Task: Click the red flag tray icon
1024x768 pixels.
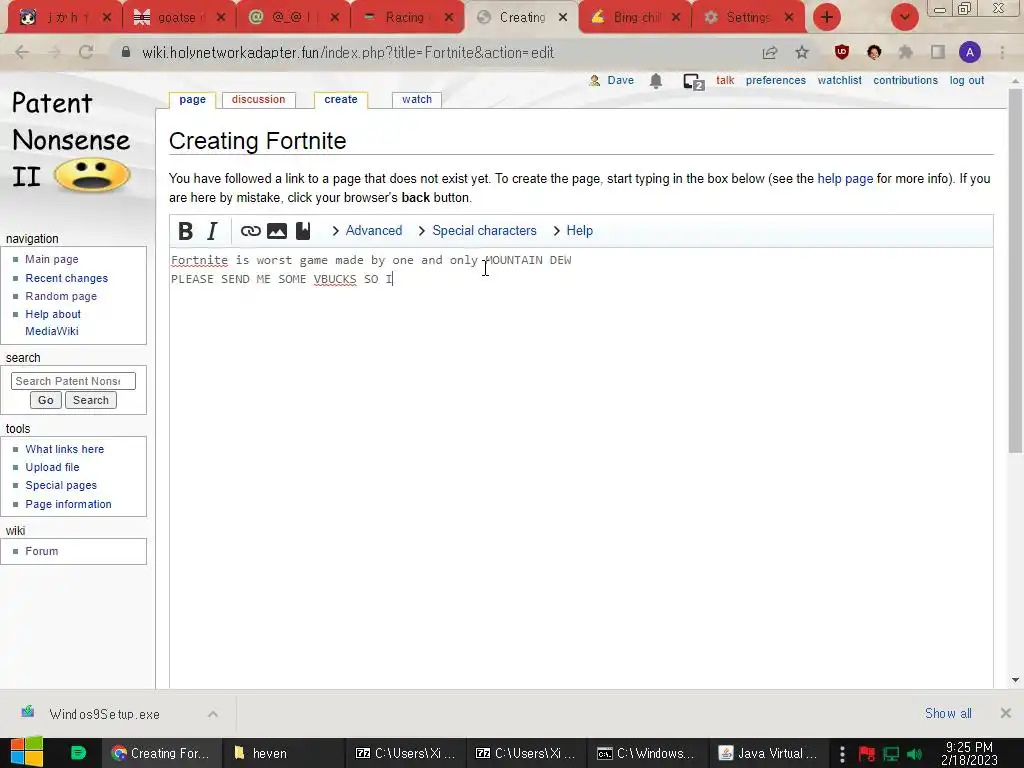Action: pyautogui.click(x=867, y=754)
